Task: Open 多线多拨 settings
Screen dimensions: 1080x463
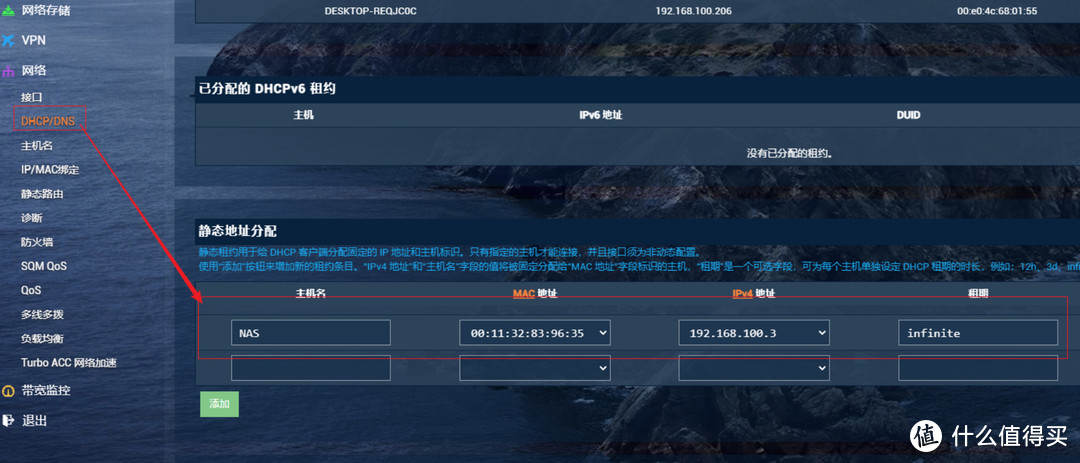Action: point(42,314)
